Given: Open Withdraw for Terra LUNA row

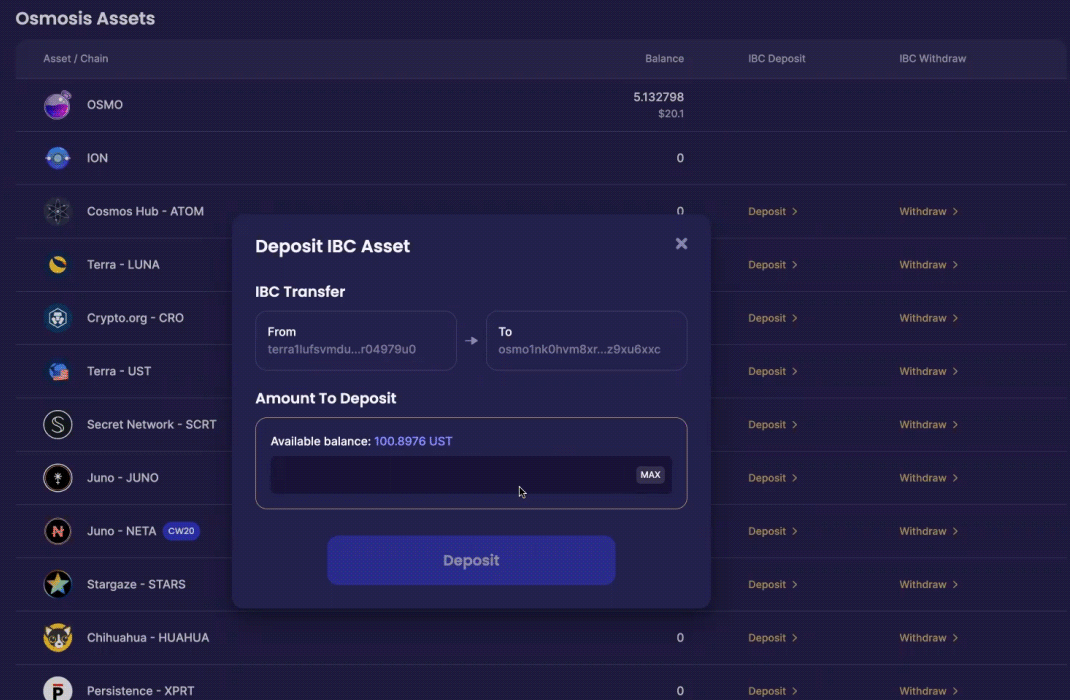Looking at the screenshot, I should pyautogui.click(x=929, y=265).
